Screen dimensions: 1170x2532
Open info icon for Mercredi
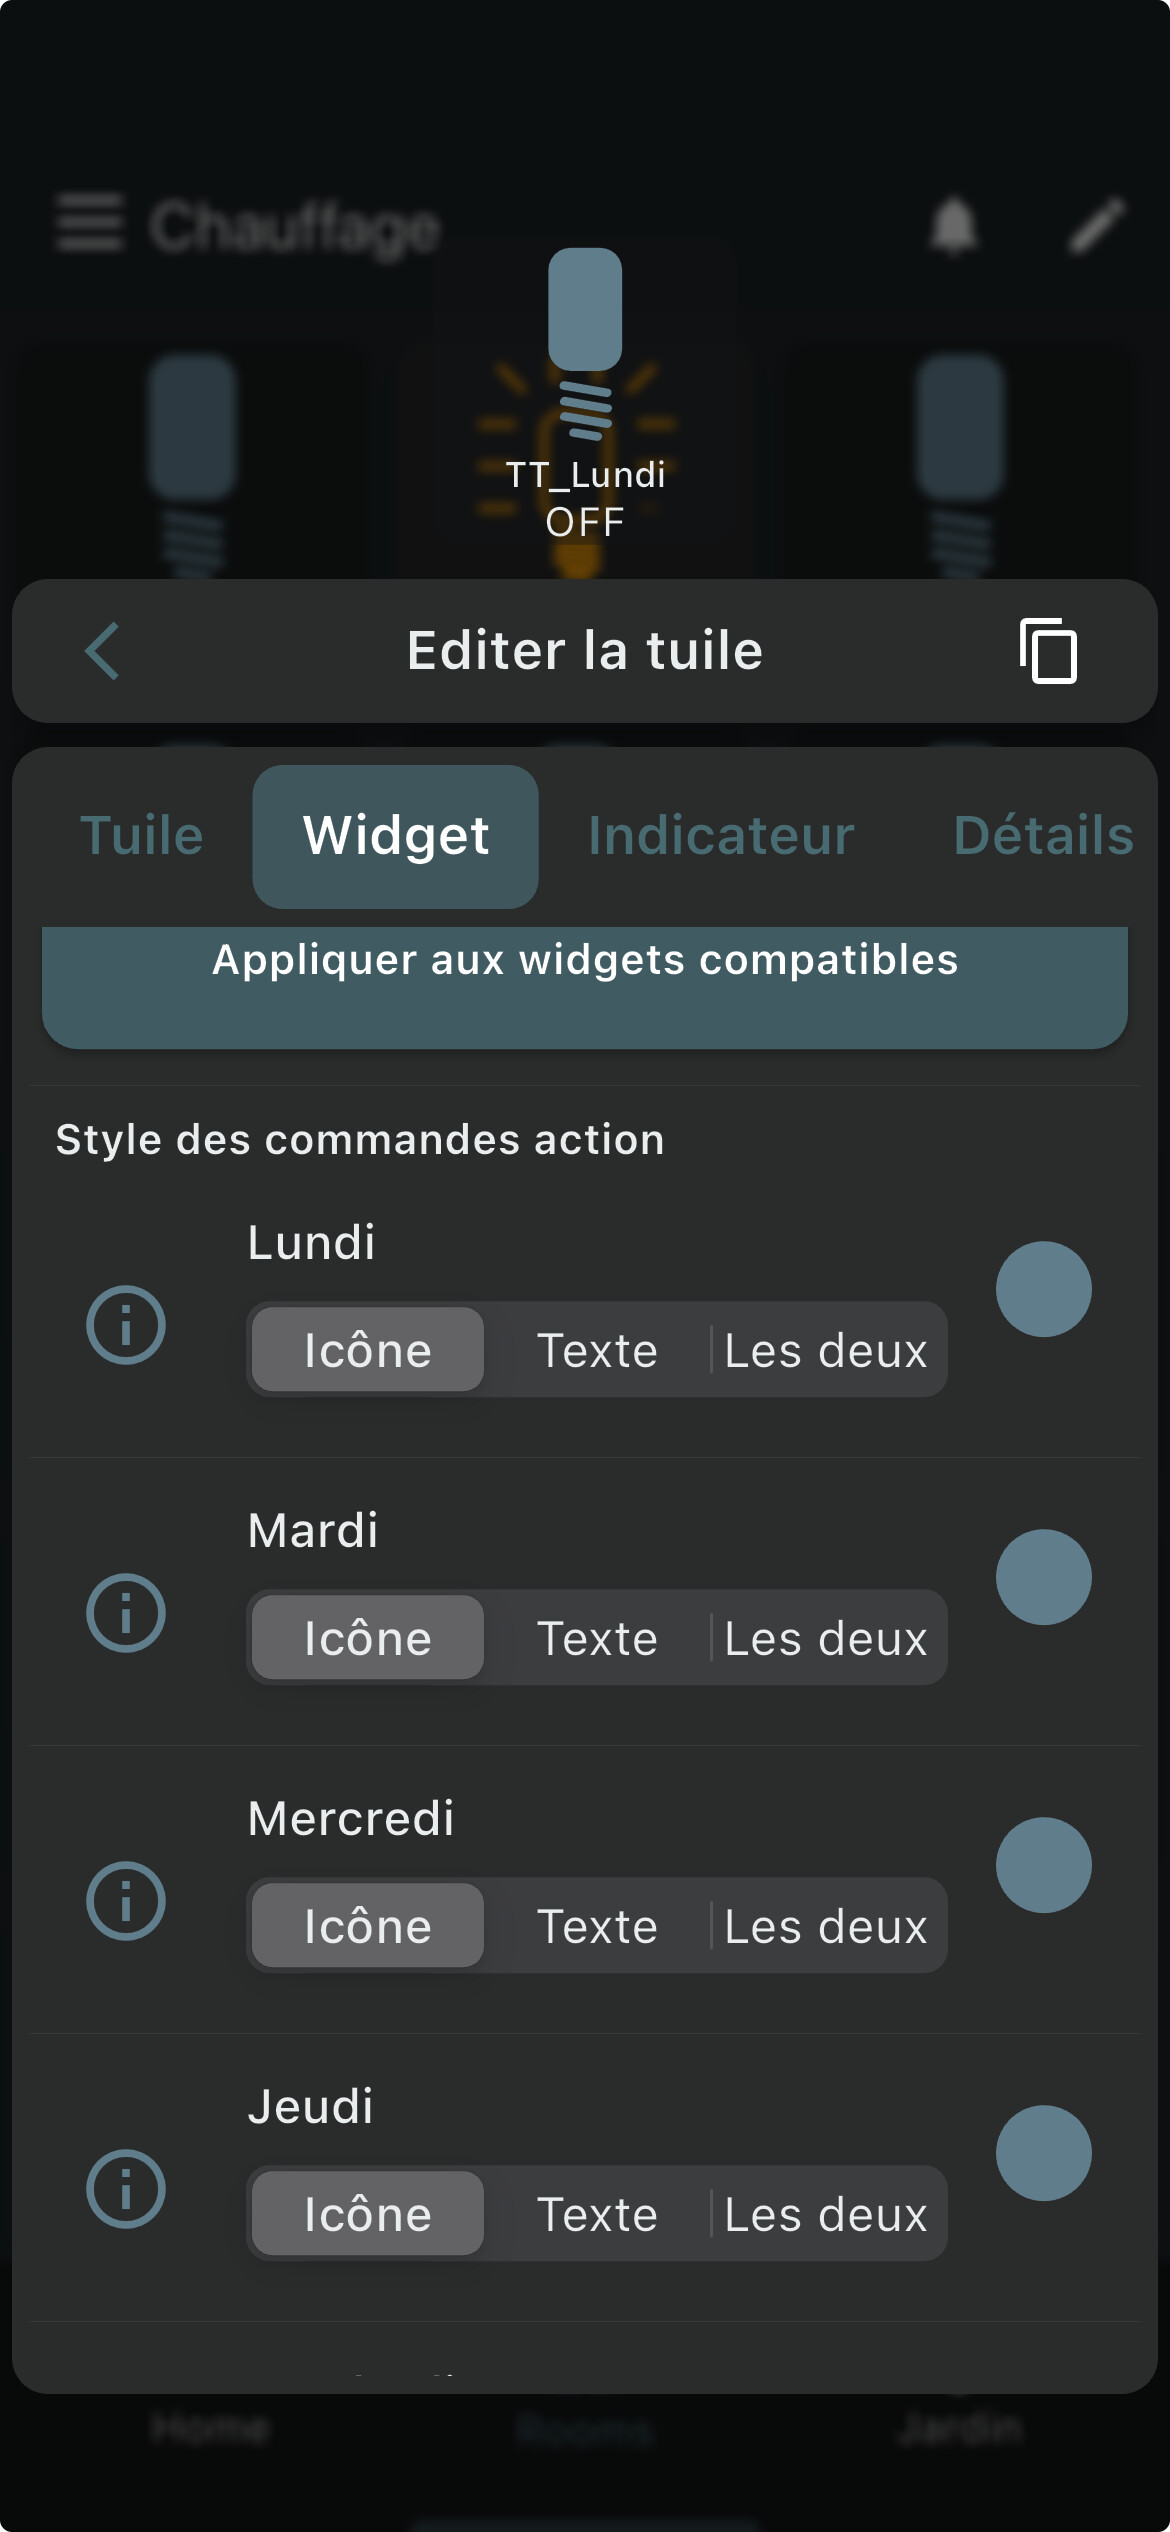(126, 1901)
